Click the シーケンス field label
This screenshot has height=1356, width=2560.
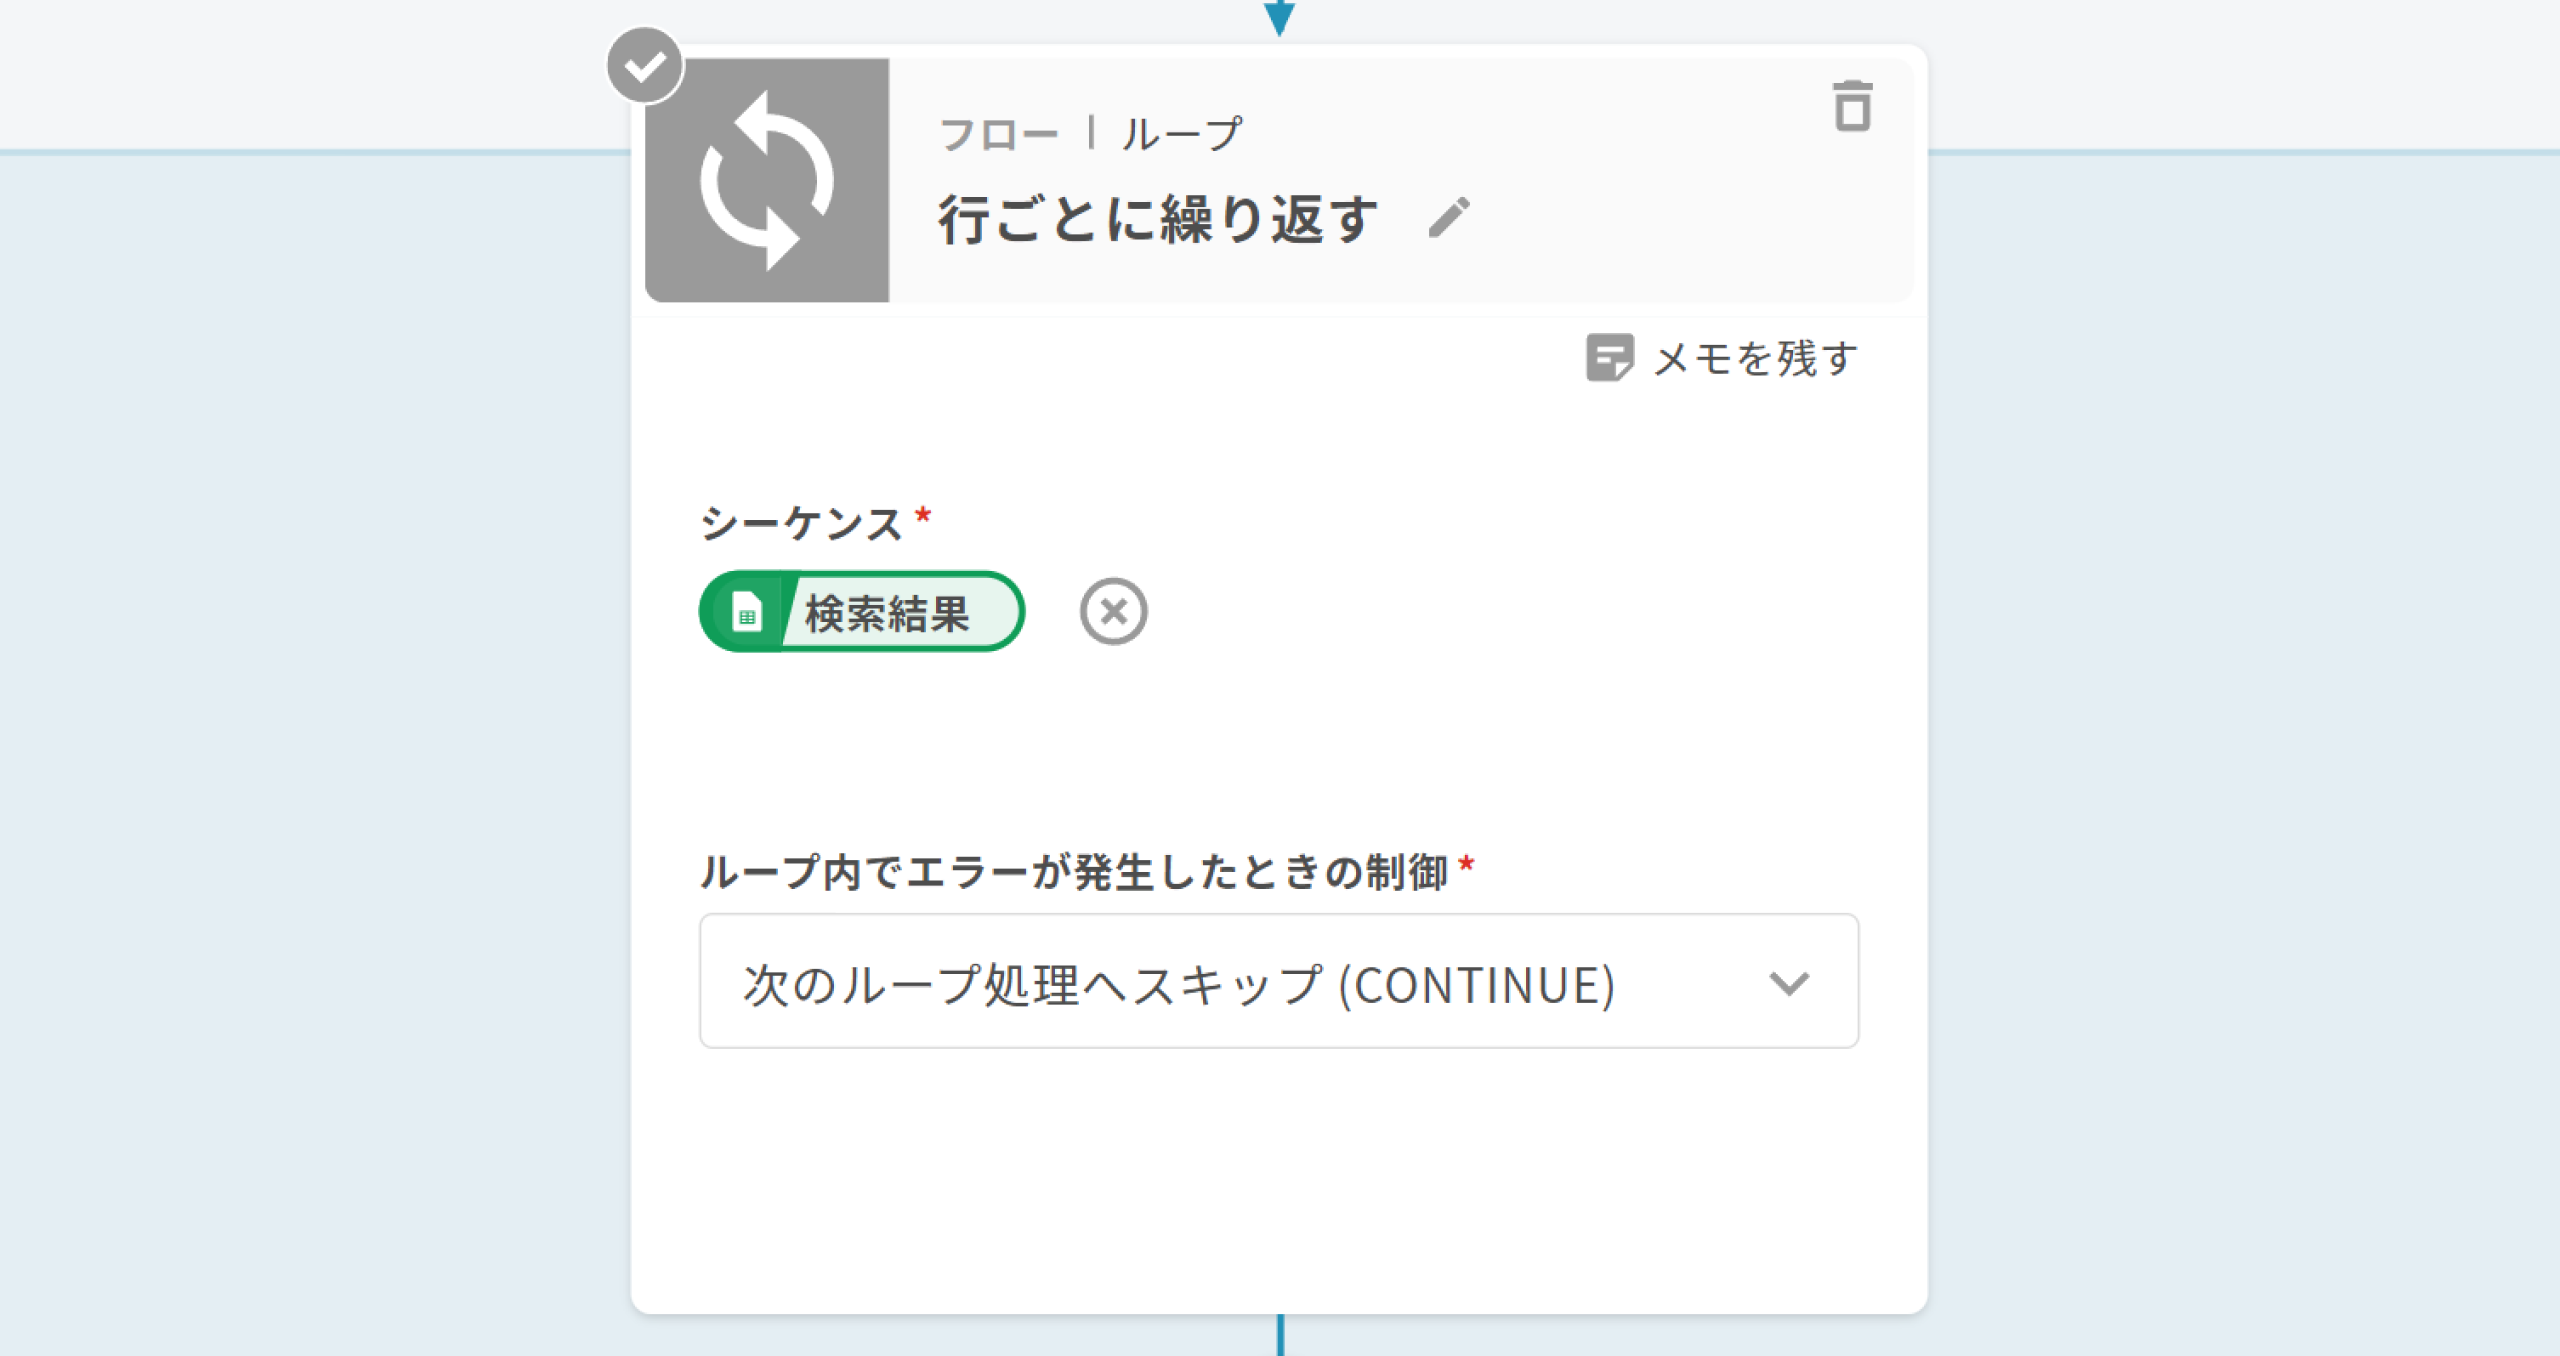801,523
